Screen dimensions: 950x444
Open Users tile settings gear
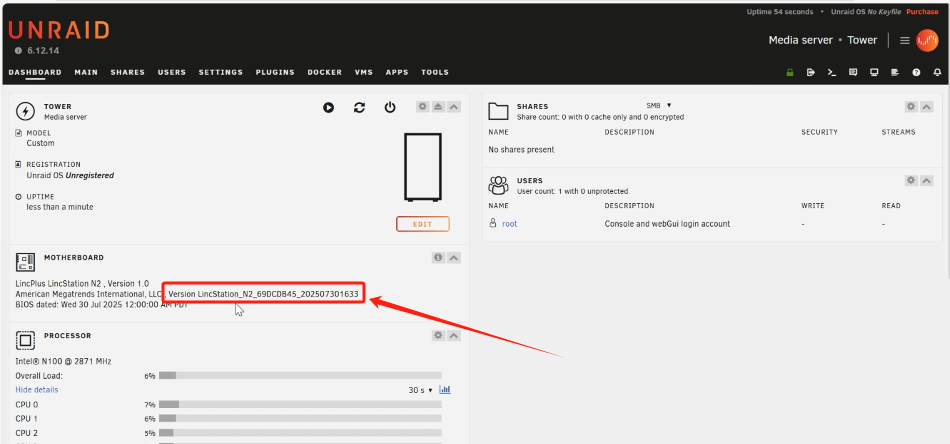coord(911,181)
